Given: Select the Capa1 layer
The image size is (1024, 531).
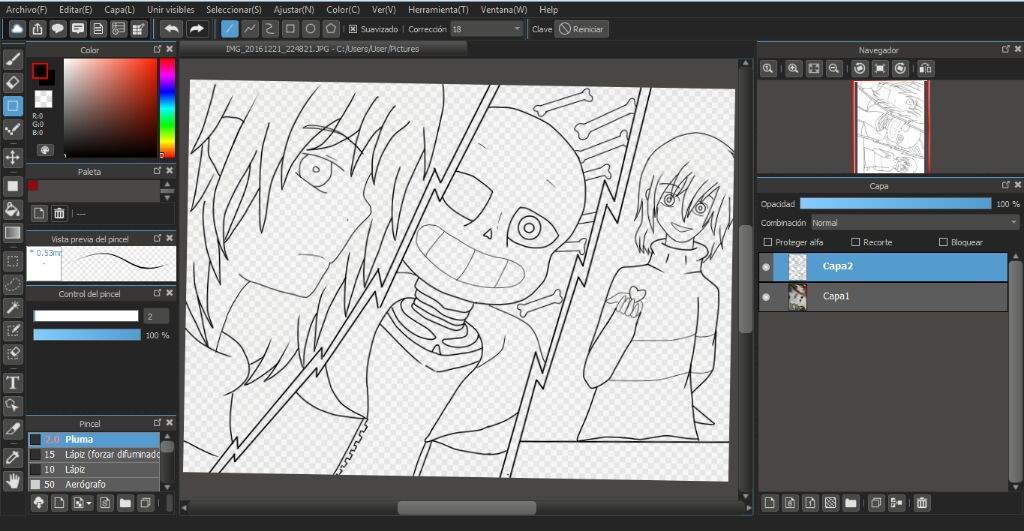Looking at the screenshot, I should click(884, 297).
